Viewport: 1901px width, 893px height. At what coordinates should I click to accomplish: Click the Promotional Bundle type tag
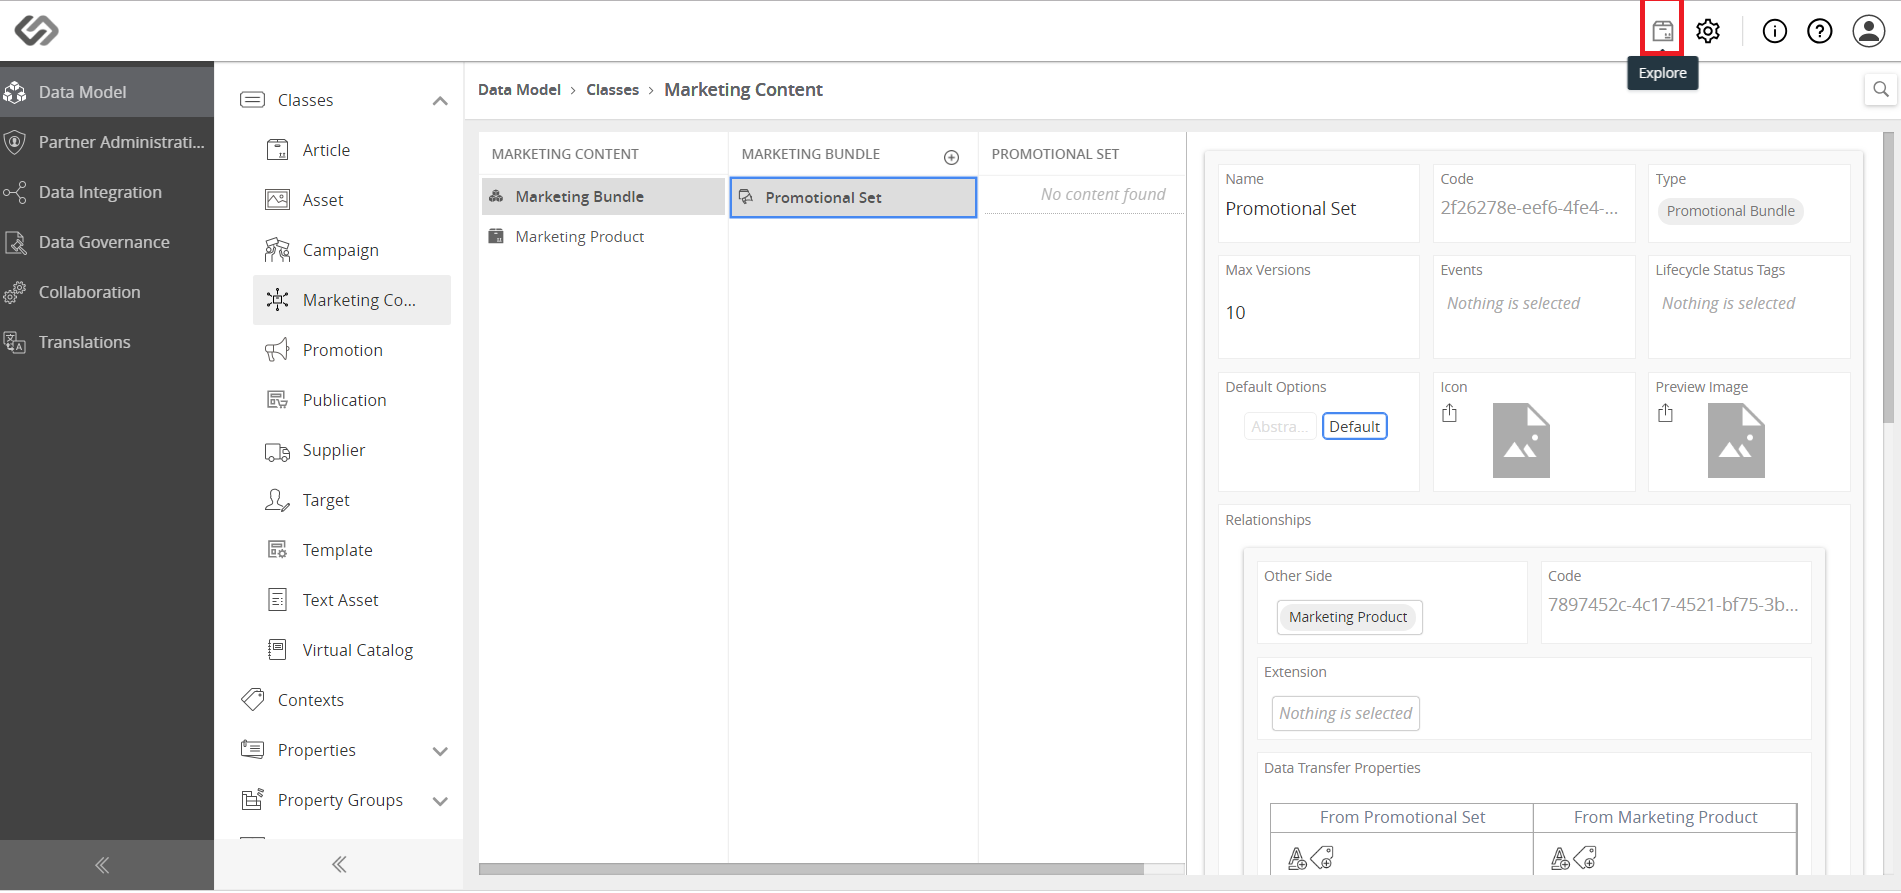pyautogui.click(x=1730, y=211)
